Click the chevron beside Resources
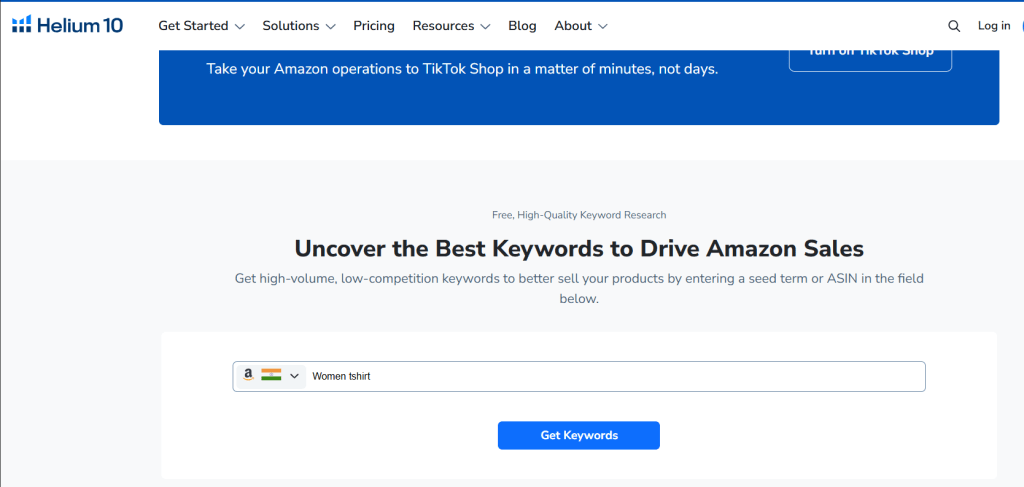 point(485,27)
